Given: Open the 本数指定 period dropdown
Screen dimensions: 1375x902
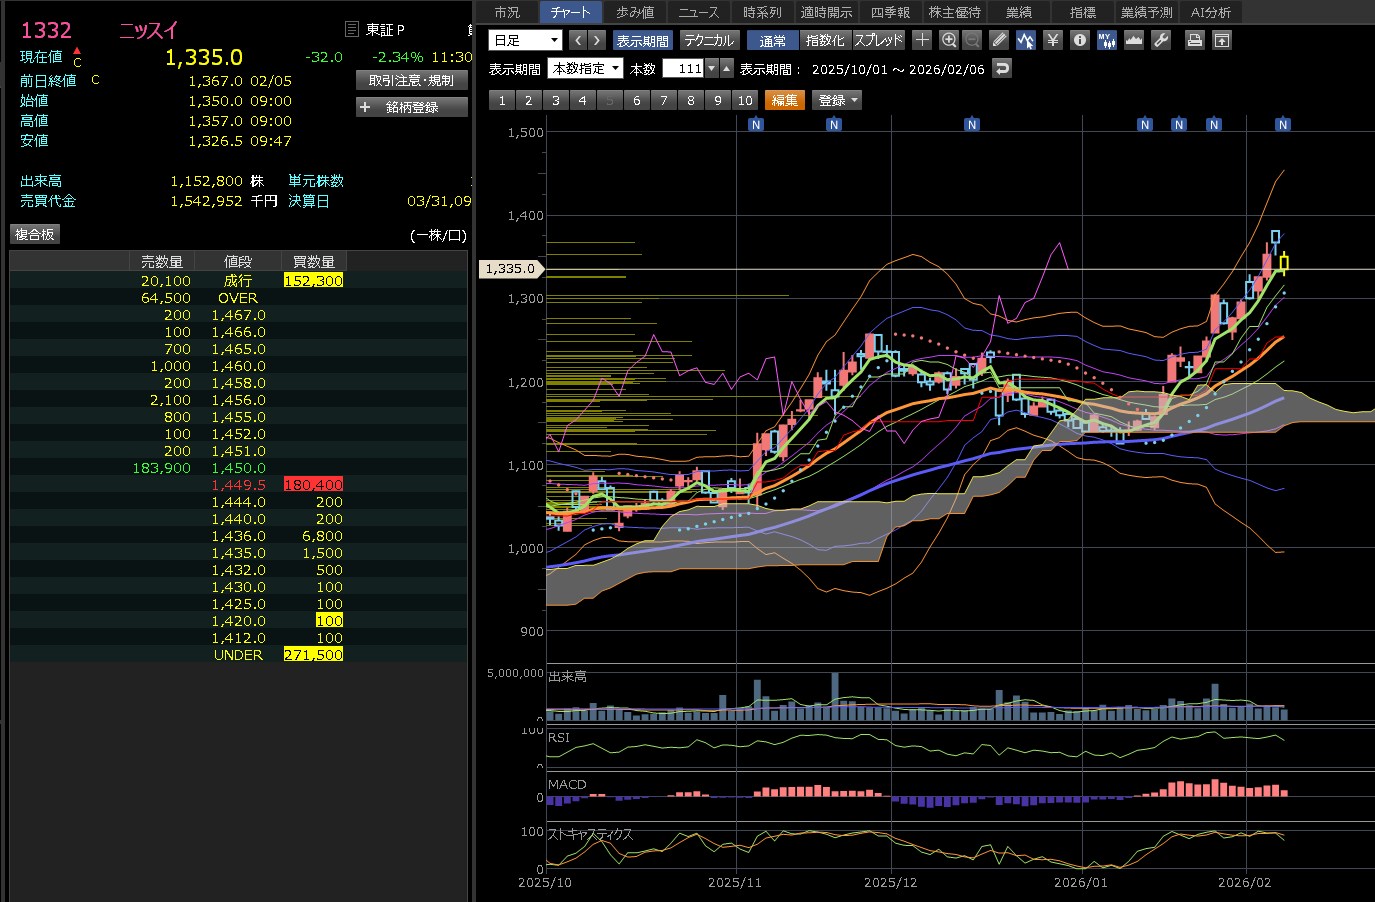Looking at the screenshot, I should [586, 68].
